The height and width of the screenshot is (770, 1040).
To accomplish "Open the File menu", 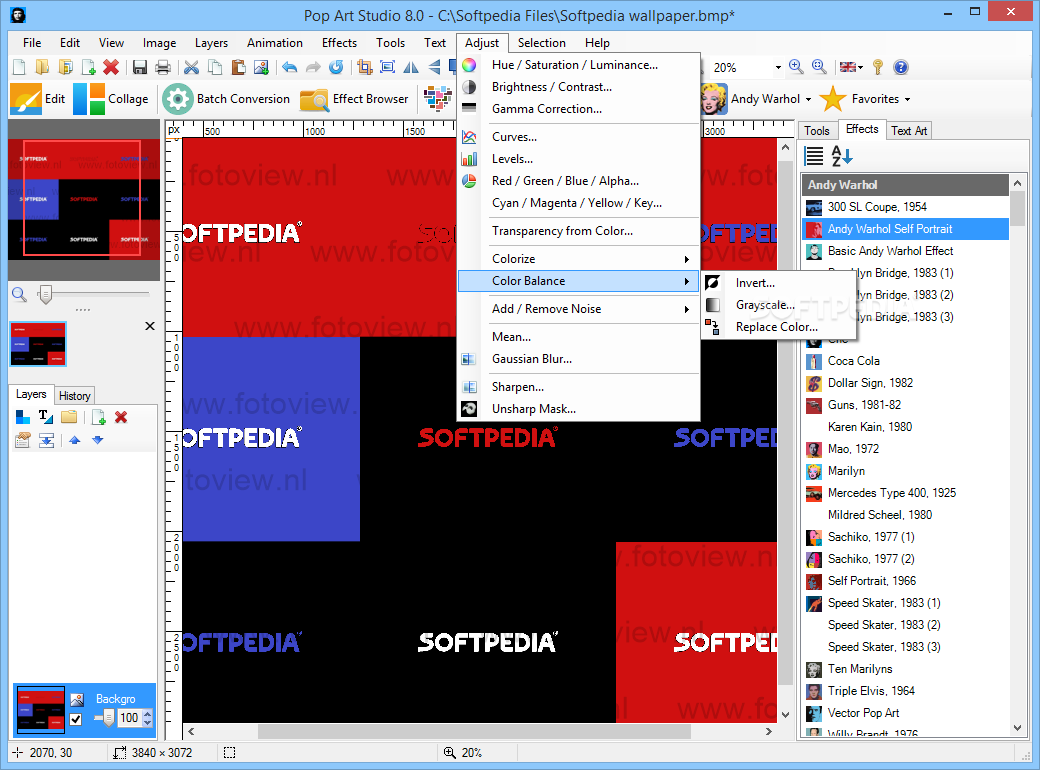I will pos(32,42).
